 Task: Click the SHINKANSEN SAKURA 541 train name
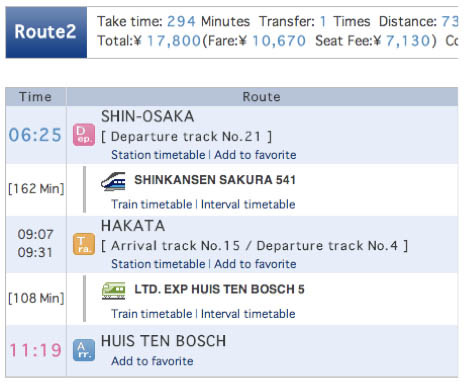[x=215, y=180]
